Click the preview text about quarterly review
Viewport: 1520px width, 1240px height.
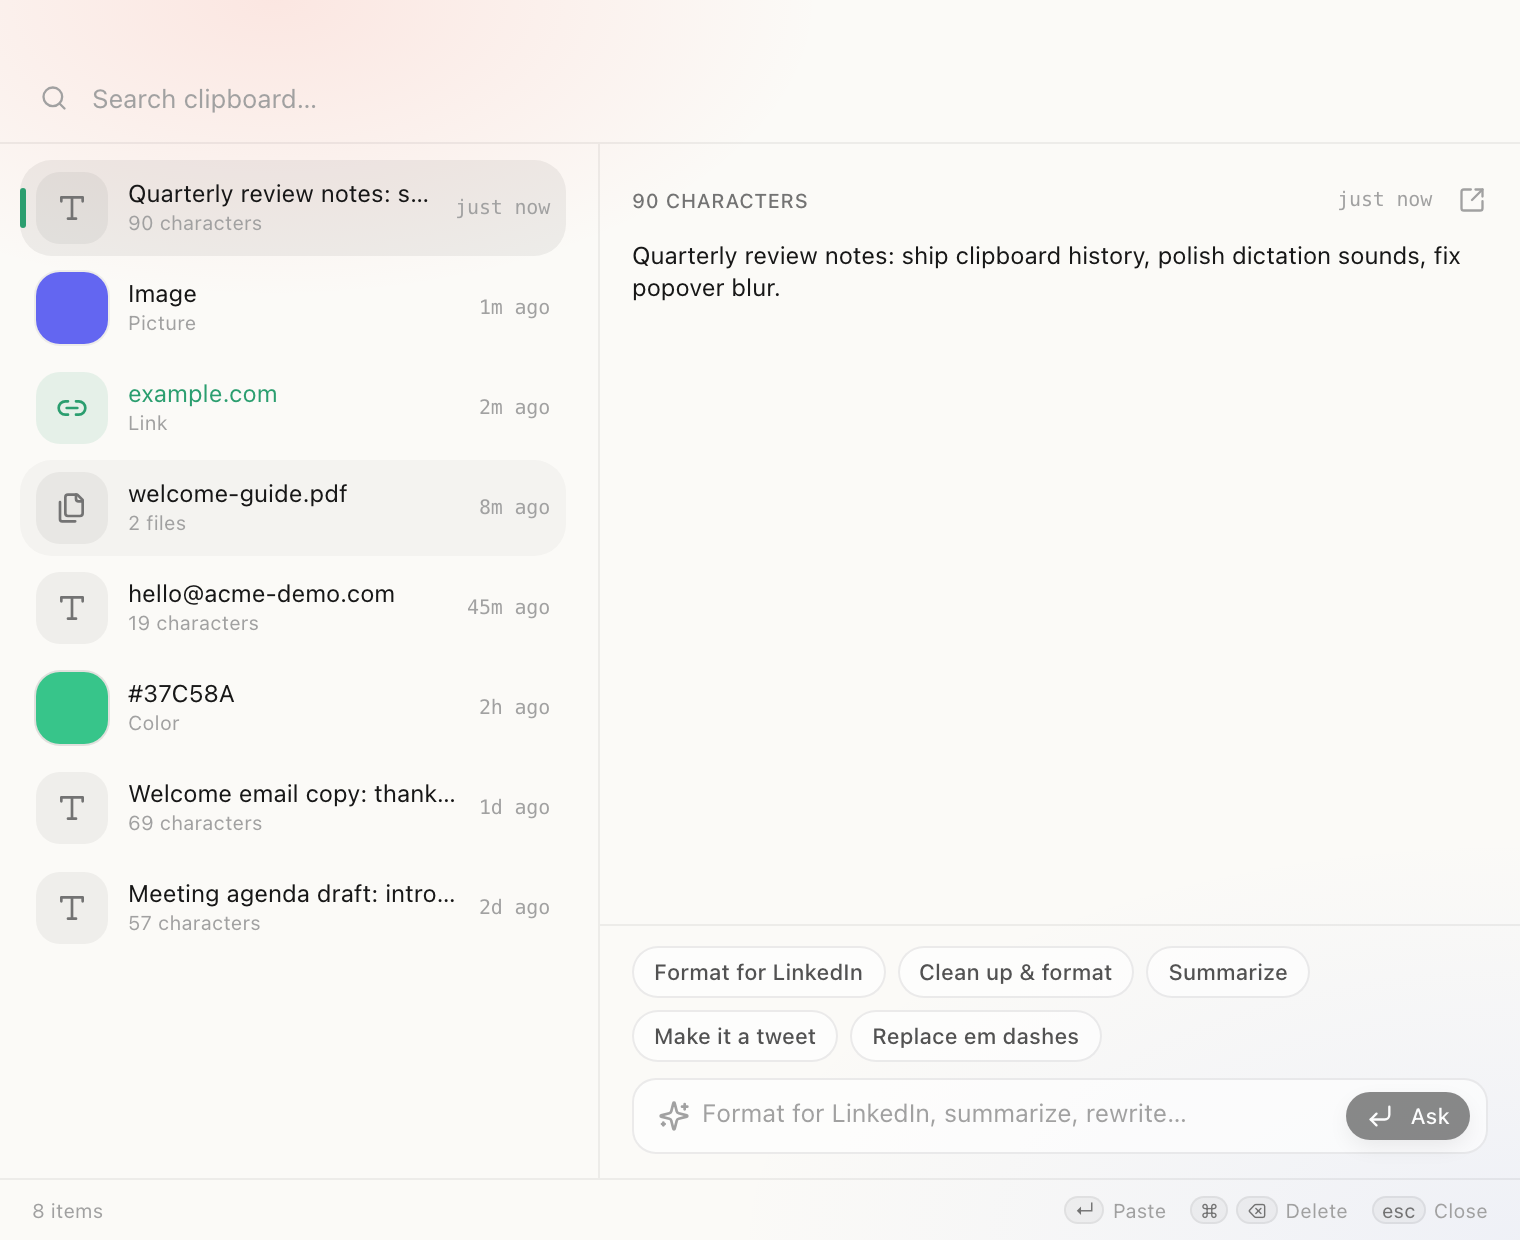pos(1046,272)
